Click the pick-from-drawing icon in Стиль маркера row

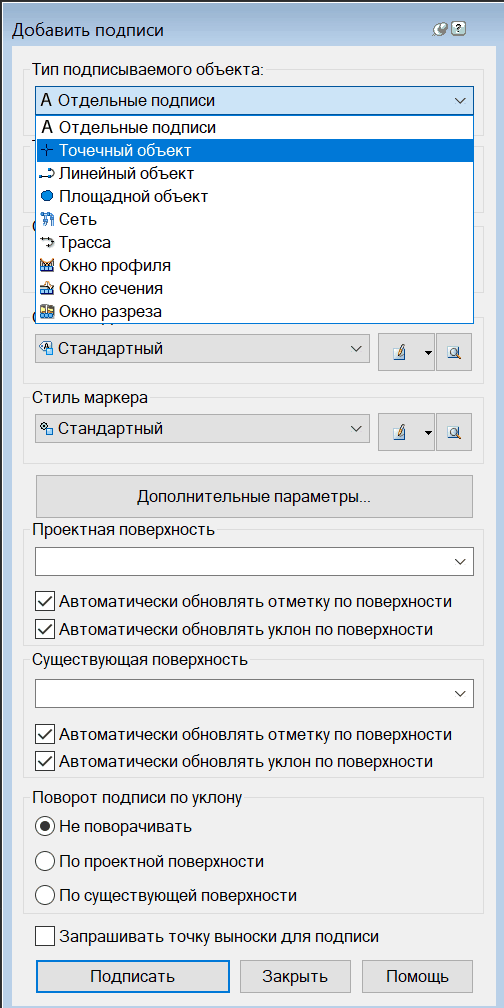454,432
